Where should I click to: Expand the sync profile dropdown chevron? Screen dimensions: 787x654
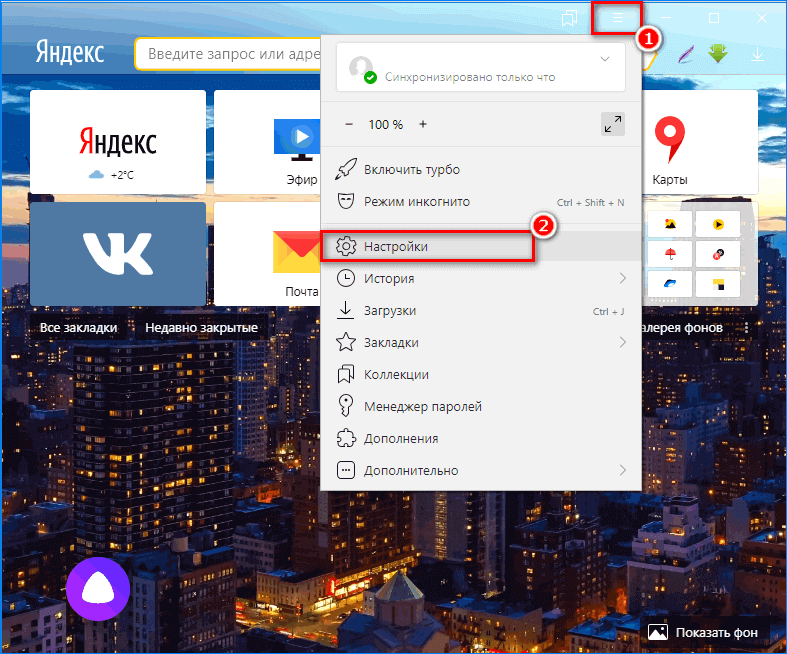[x=605, y=59]
